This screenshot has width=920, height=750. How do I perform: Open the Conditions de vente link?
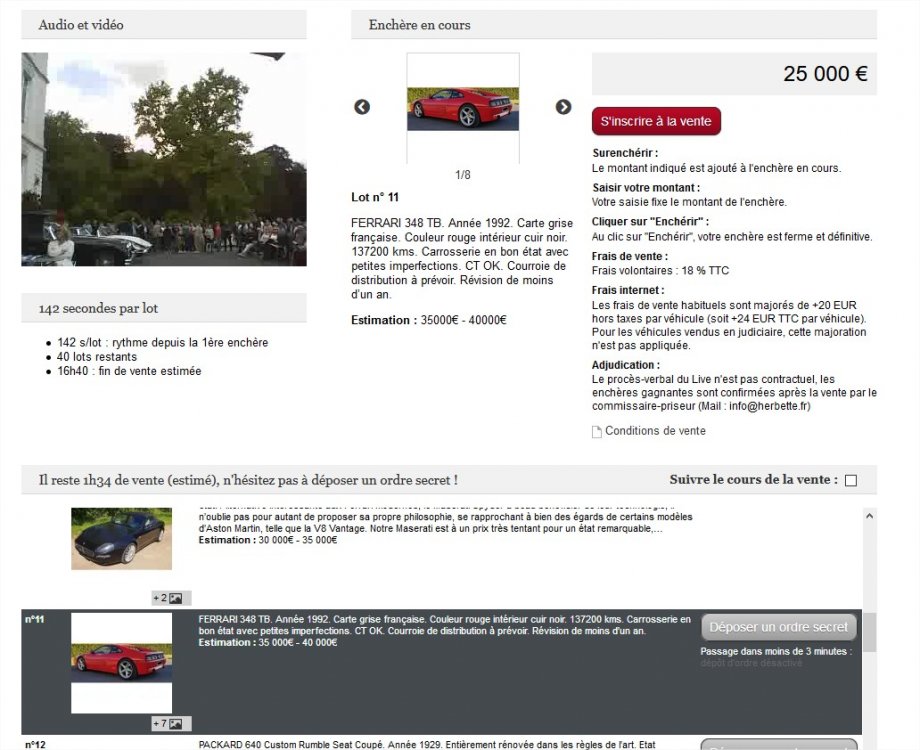pos(655,431)
